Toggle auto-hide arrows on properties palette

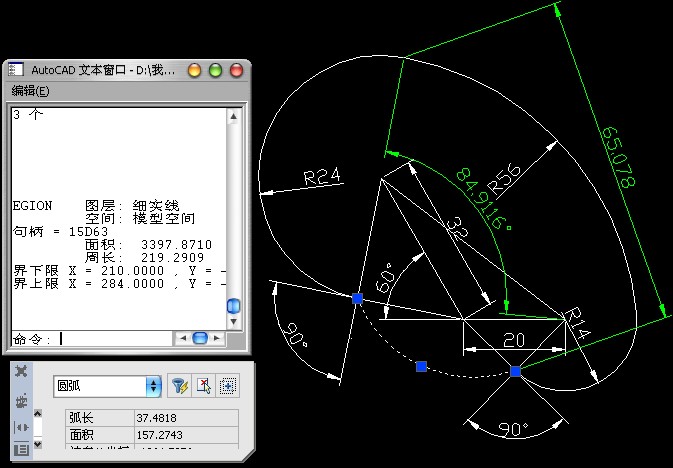point(21,427)
